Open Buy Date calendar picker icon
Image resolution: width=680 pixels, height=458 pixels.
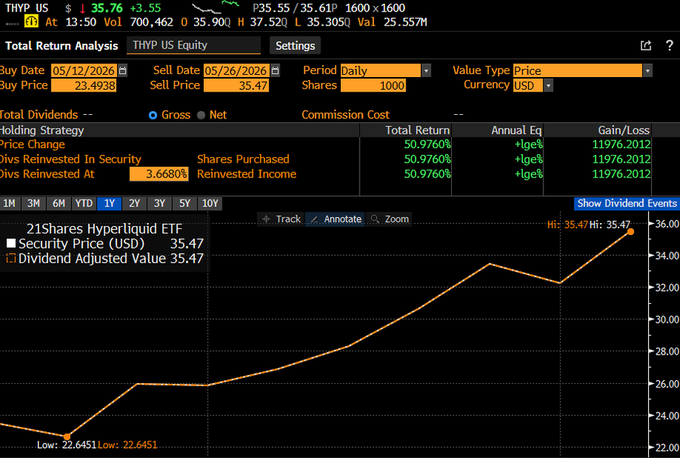pos(123,70)
